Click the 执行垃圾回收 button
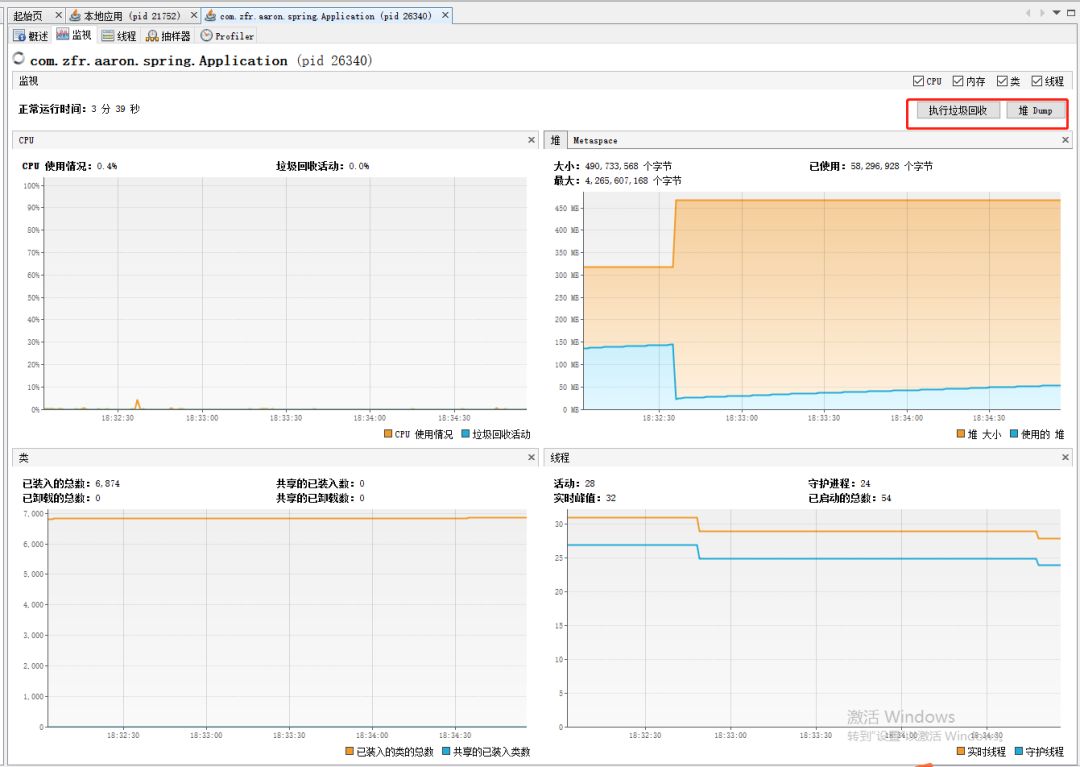This screenshot has height=767, width=1080. (x=957, y=110)
